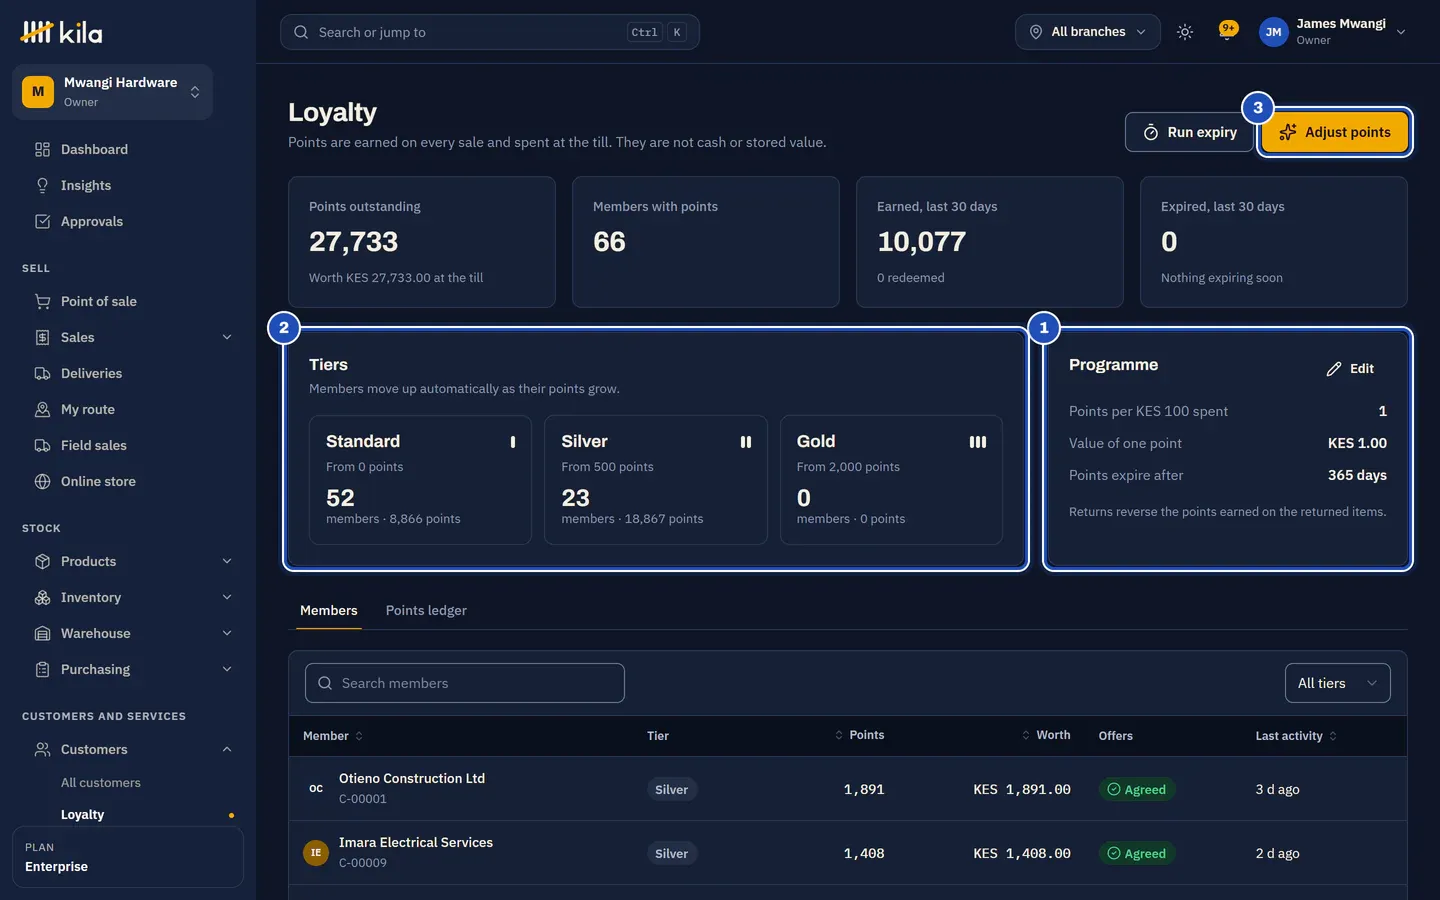Select the Members tab
The image size is (1440, 900).
[328, 610]
